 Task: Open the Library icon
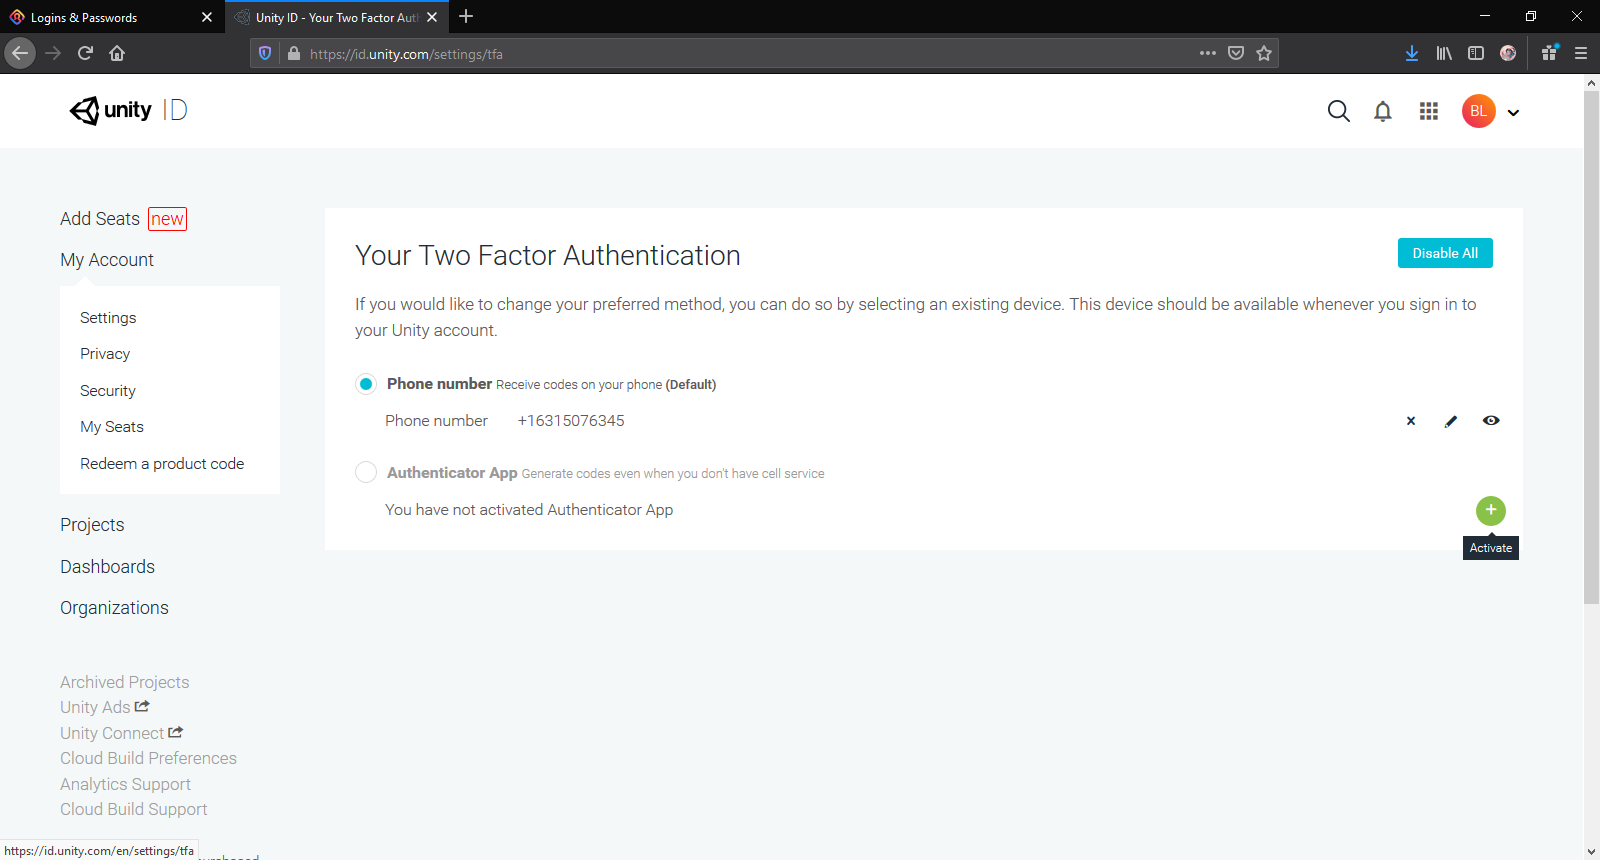[x=1444, y=53]
